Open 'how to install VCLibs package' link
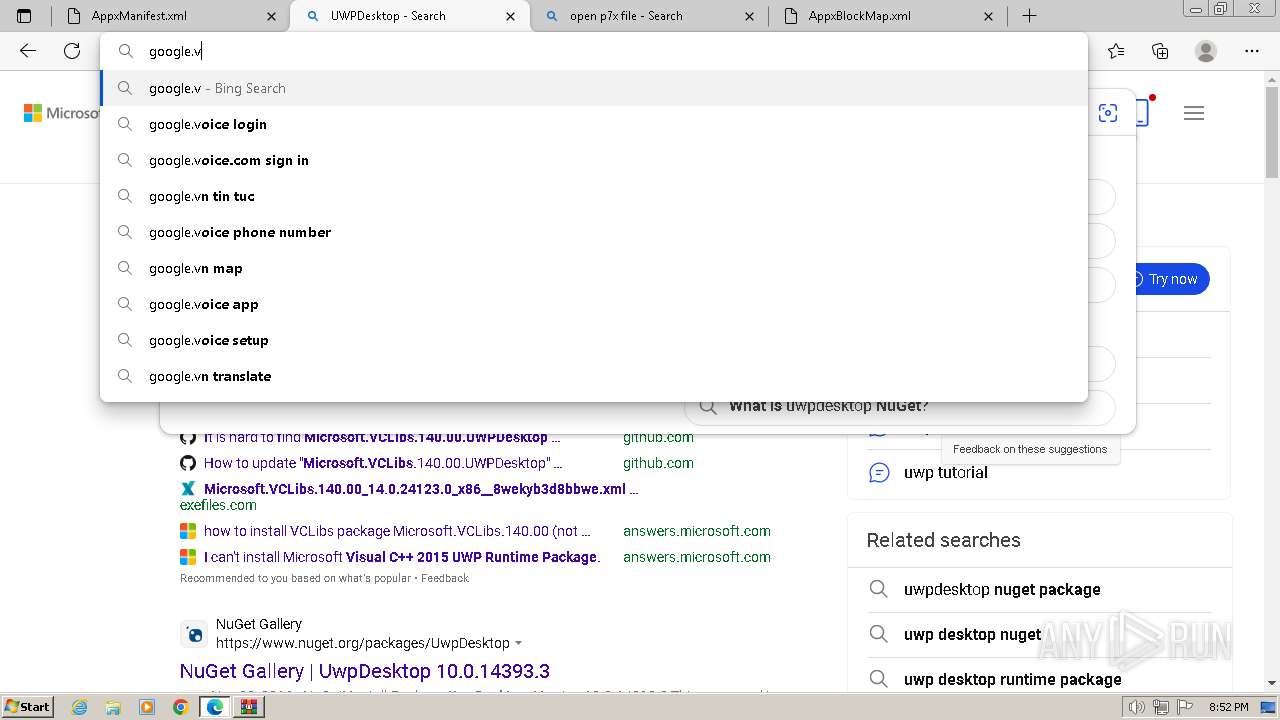The width and height of the screenshot is (1280, 720). (397, 531)
